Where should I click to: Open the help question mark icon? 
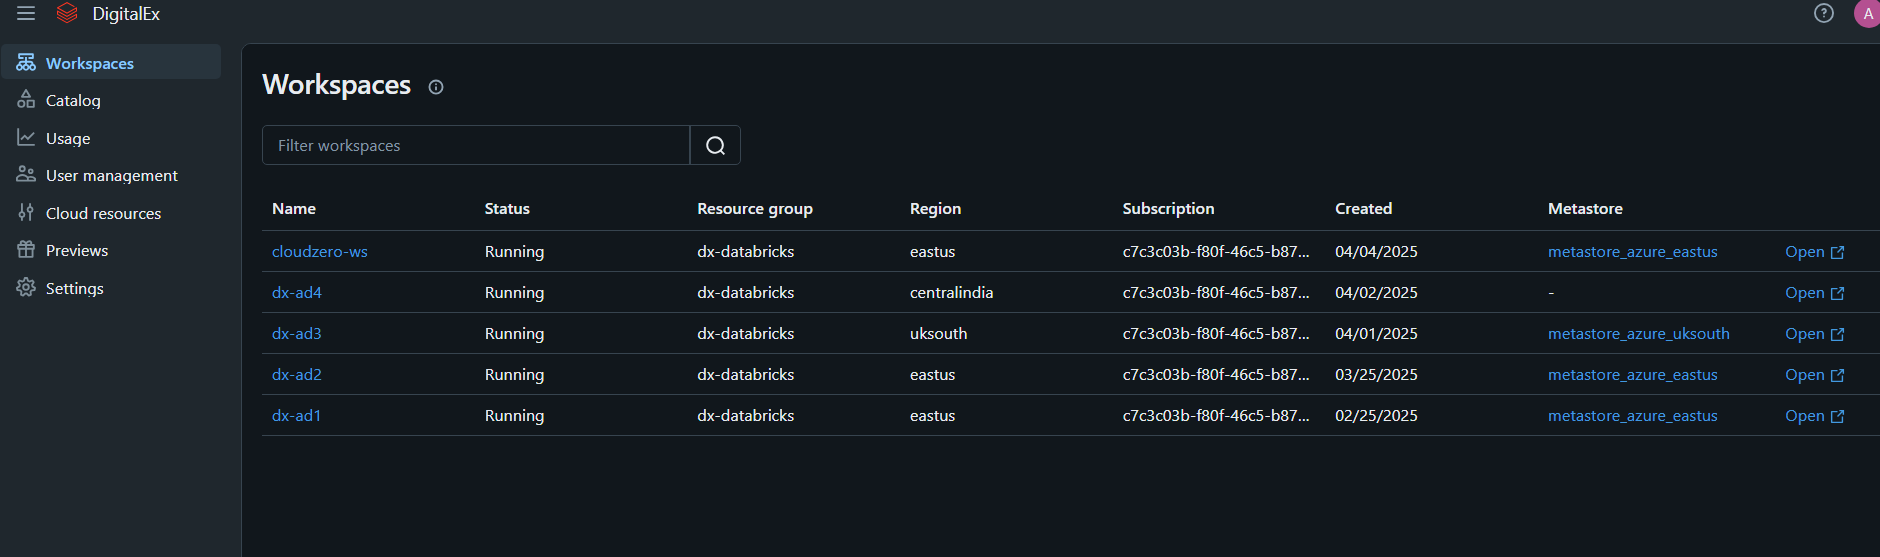pos(1824,13)
